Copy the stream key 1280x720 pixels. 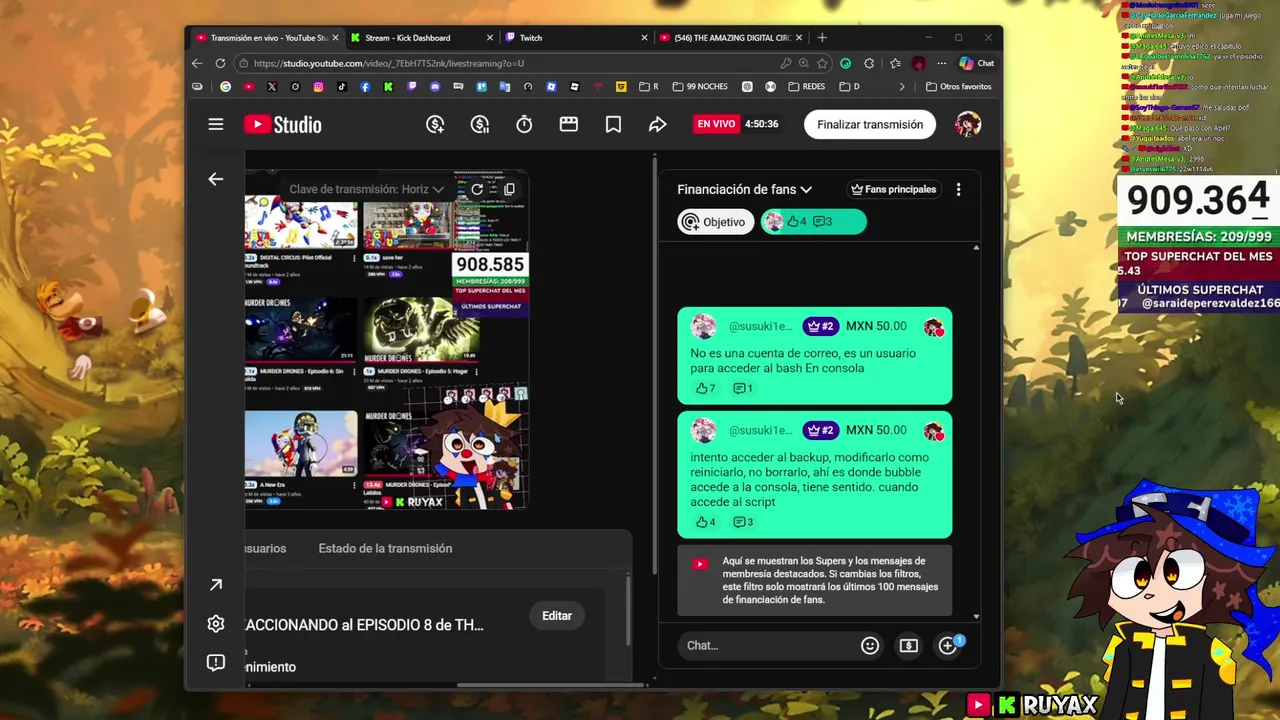[x=509, y=189]
